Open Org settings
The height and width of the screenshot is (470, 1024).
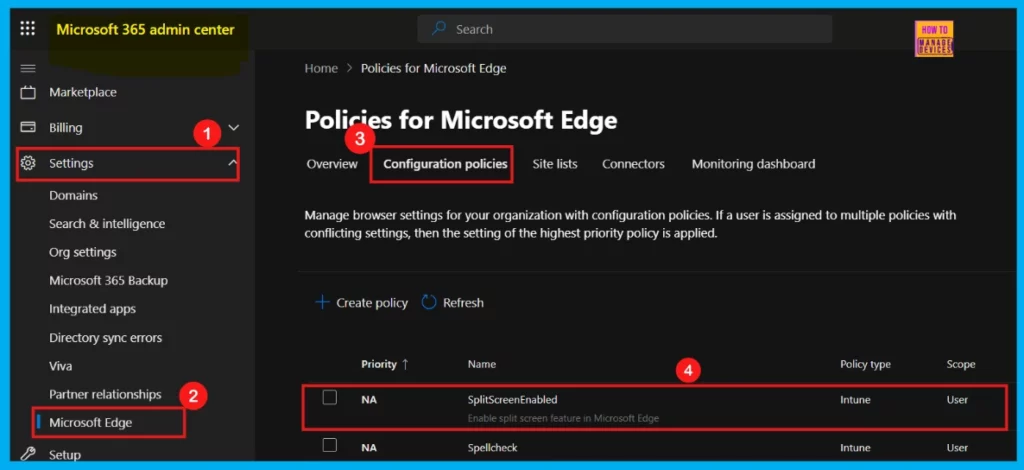(82, 252)
